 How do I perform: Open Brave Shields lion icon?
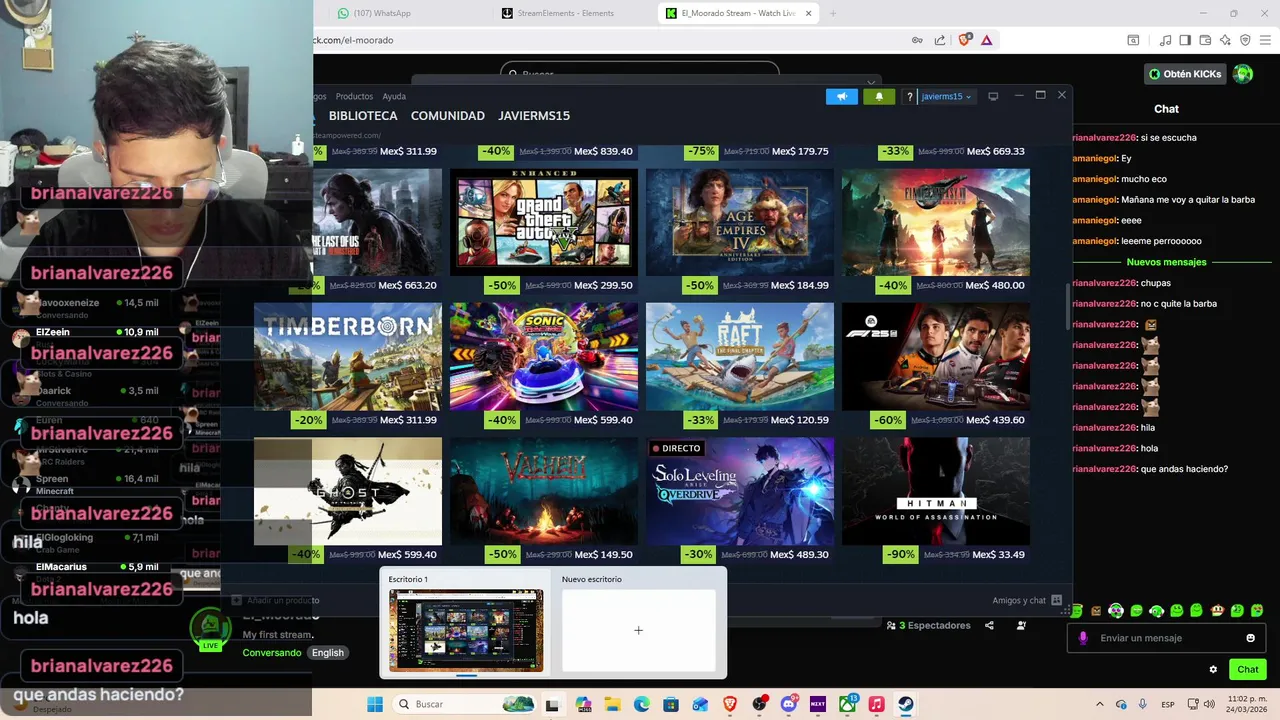point(964,40)
